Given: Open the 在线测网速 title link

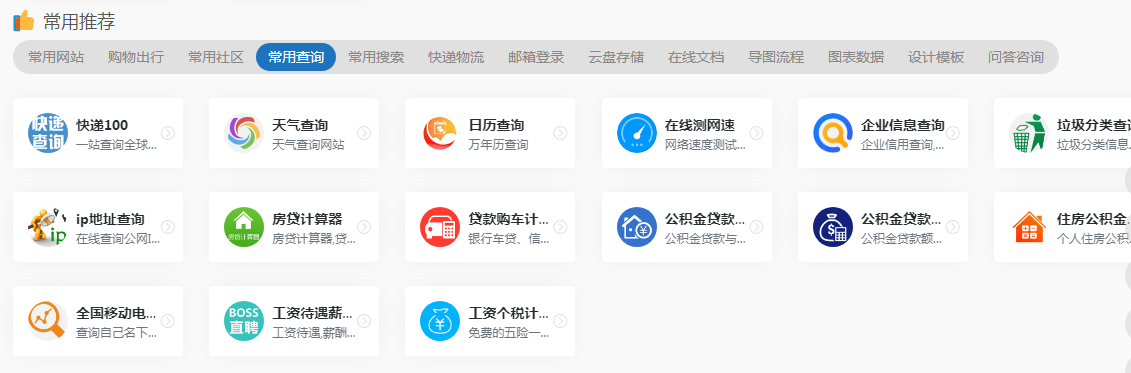Looking at the screenshot, I should click(700, 125).
